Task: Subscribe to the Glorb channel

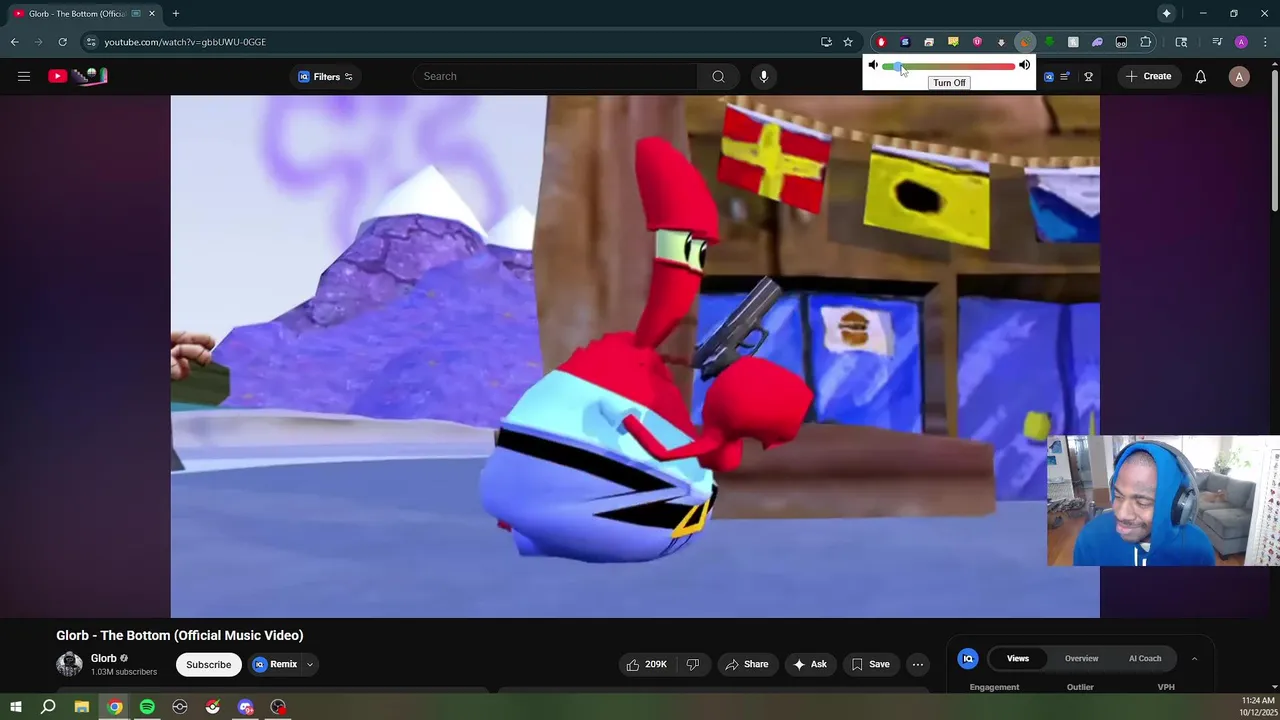Action: [209, 664]
